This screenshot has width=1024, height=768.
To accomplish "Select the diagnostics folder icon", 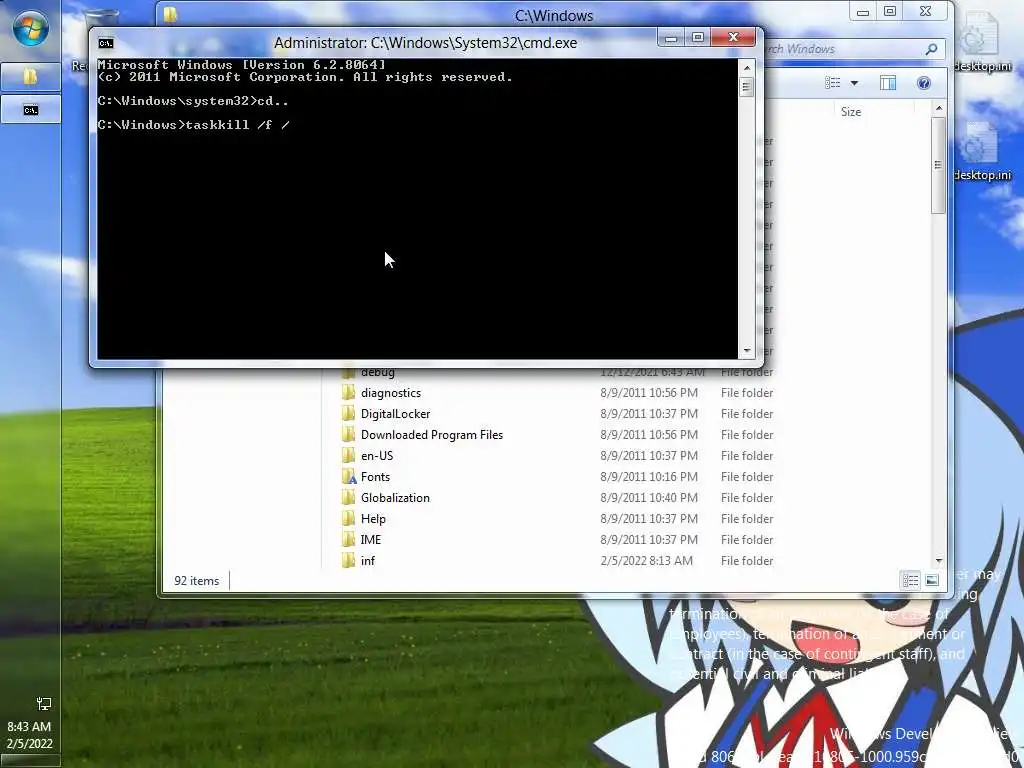I will 349,393.
